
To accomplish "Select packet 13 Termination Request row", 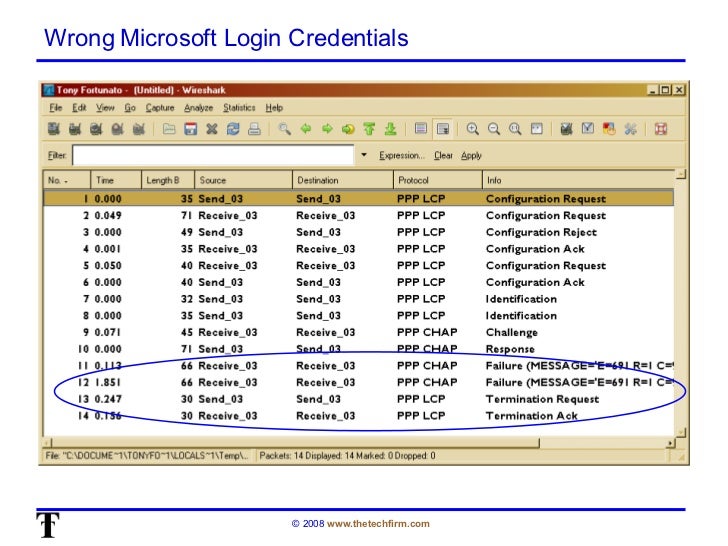I will point(358,399).
